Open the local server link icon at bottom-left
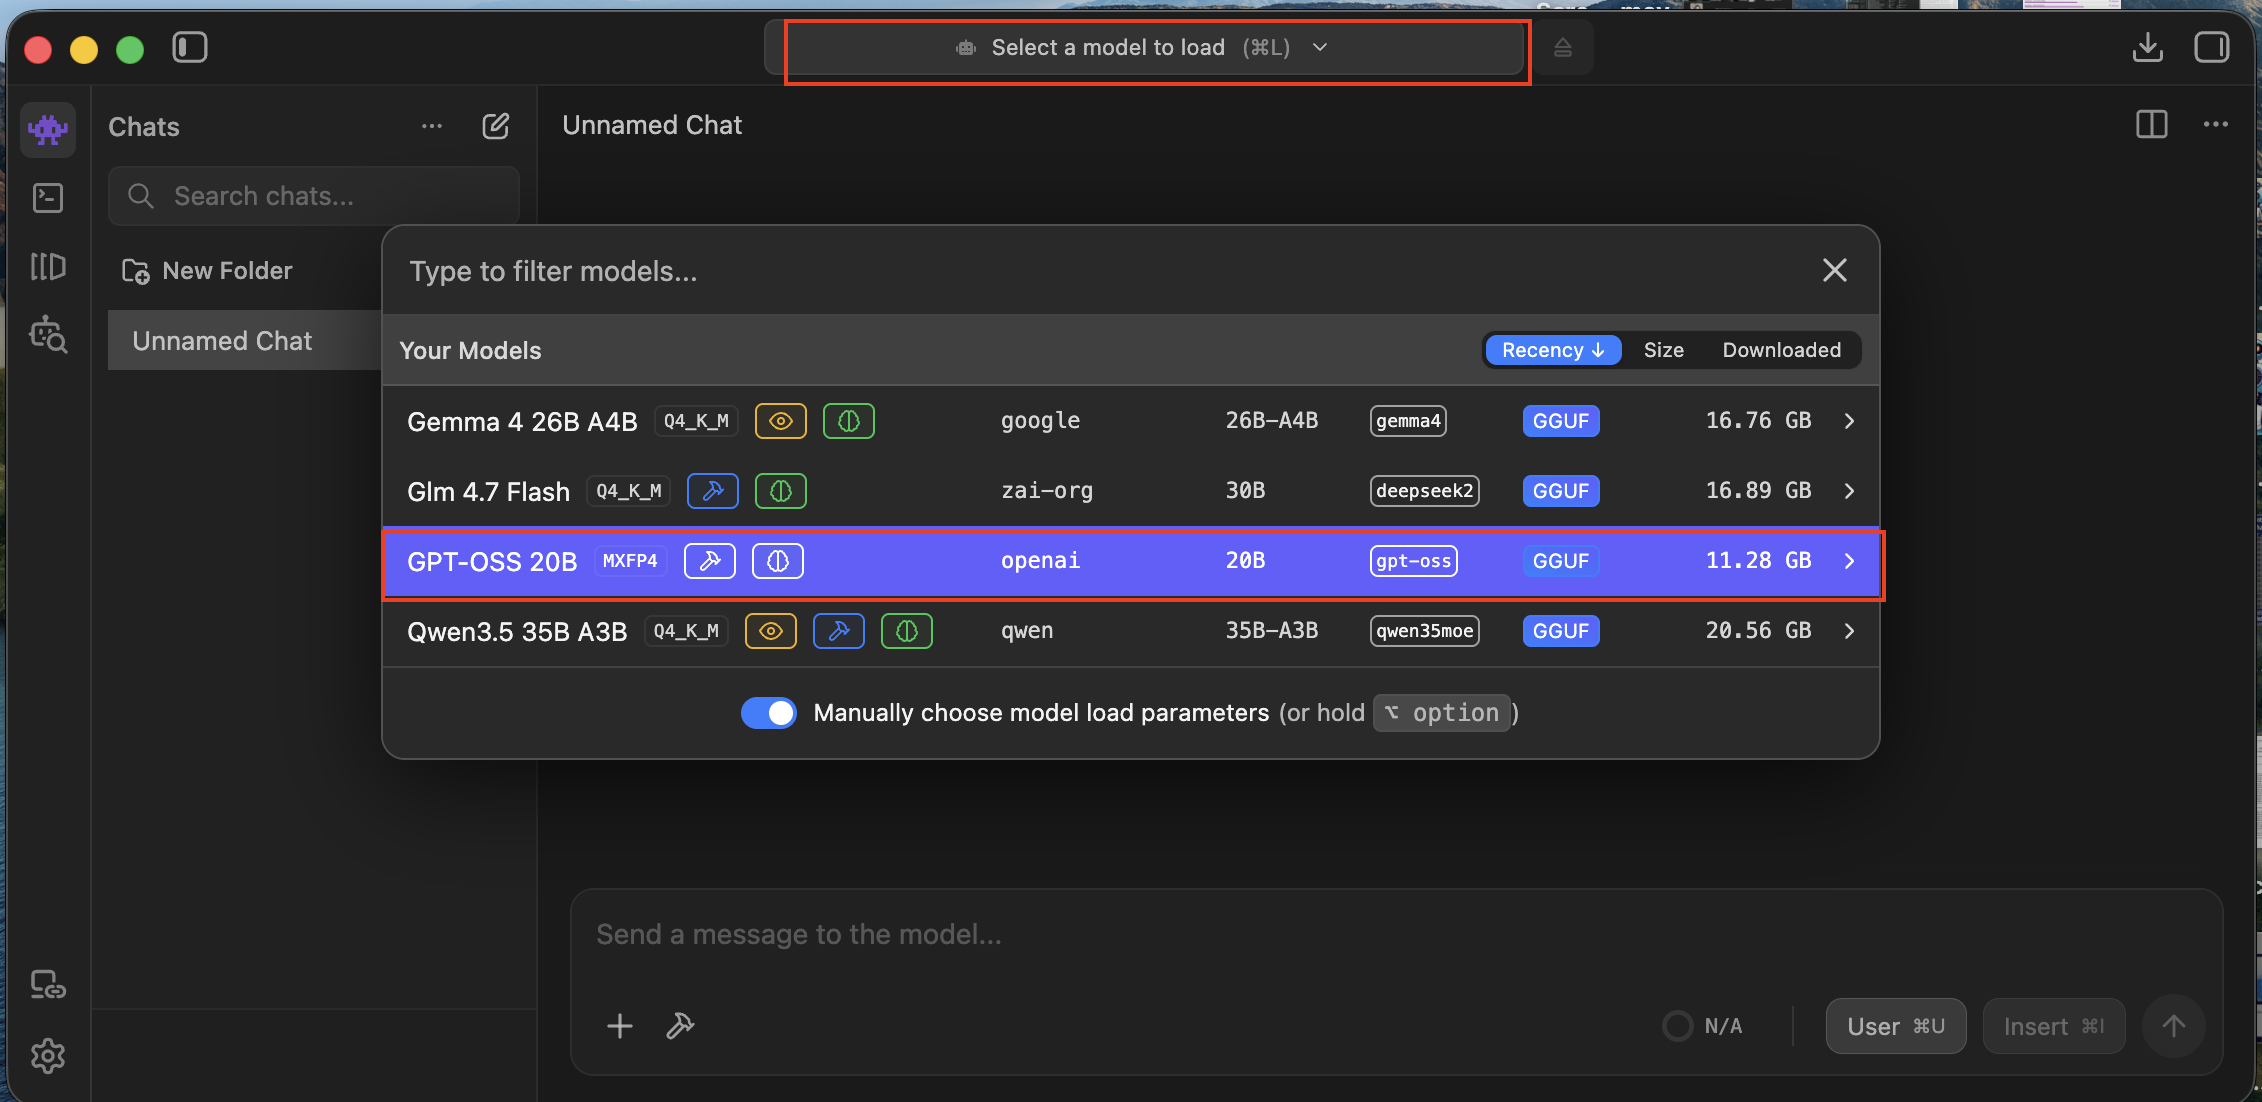This screenshot has width=2262, height=1102. pos(48,985)
